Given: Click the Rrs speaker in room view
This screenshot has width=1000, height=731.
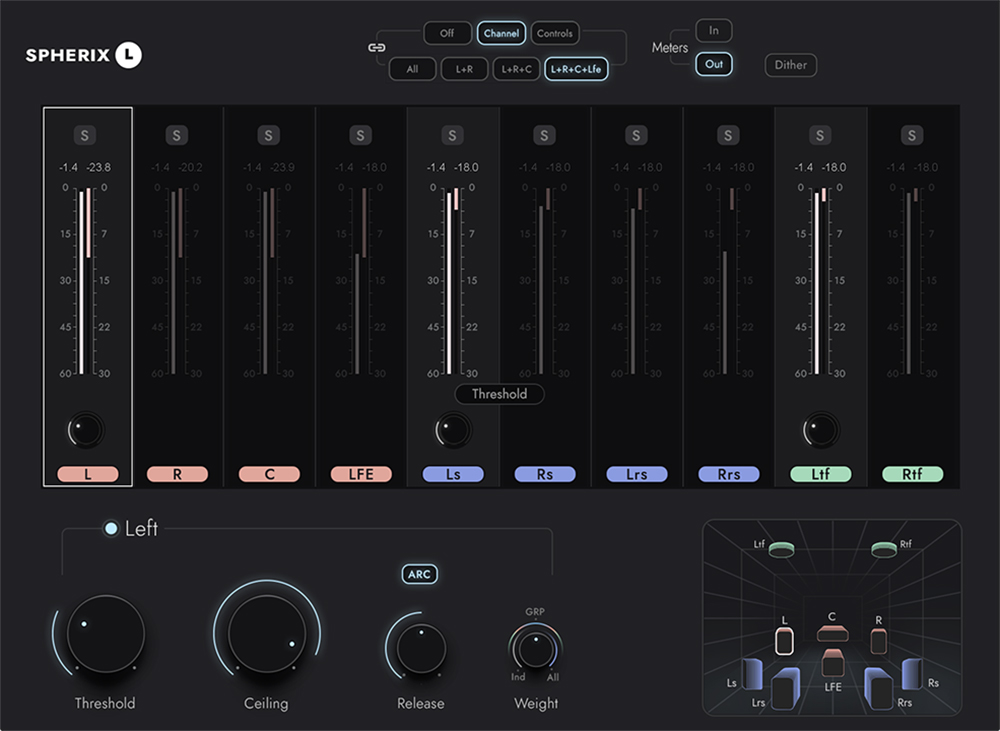Looking at the screenshot, I should 879,689.
